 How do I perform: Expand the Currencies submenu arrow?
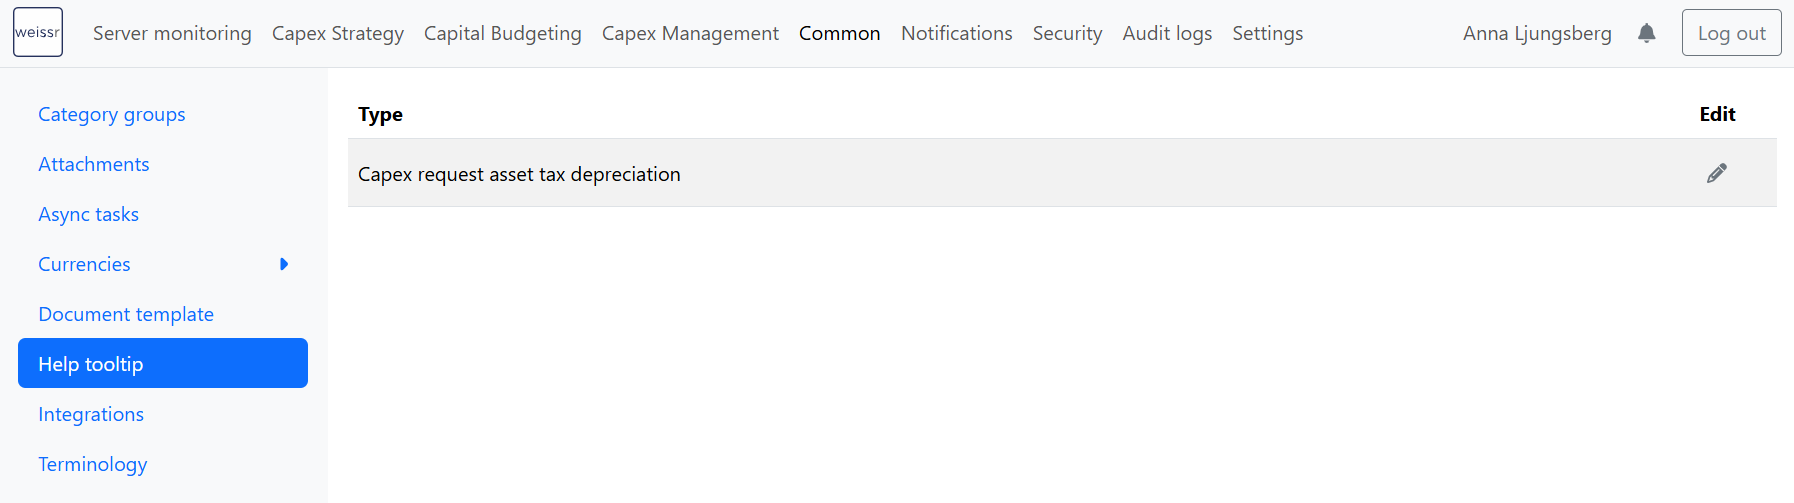[x=284, y=264]
